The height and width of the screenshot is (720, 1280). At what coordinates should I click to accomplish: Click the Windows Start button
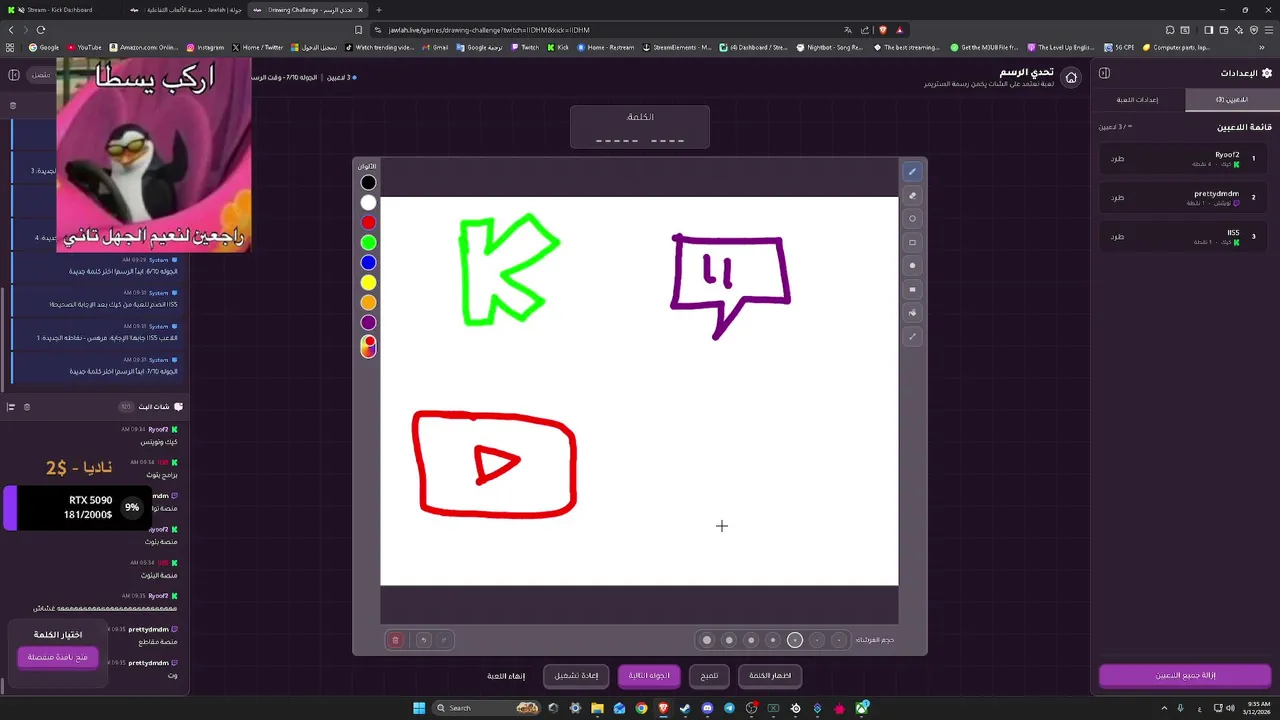coord(419,708)
